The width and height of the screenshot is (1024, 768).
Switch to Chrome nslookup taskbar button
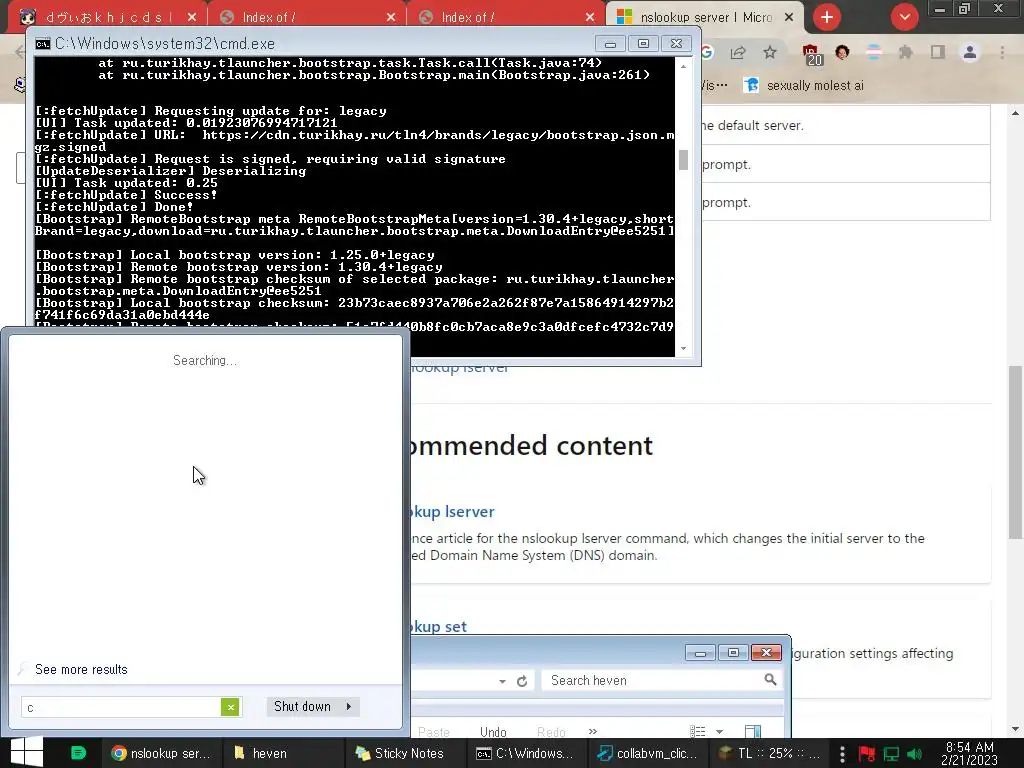tap(161, 753)
